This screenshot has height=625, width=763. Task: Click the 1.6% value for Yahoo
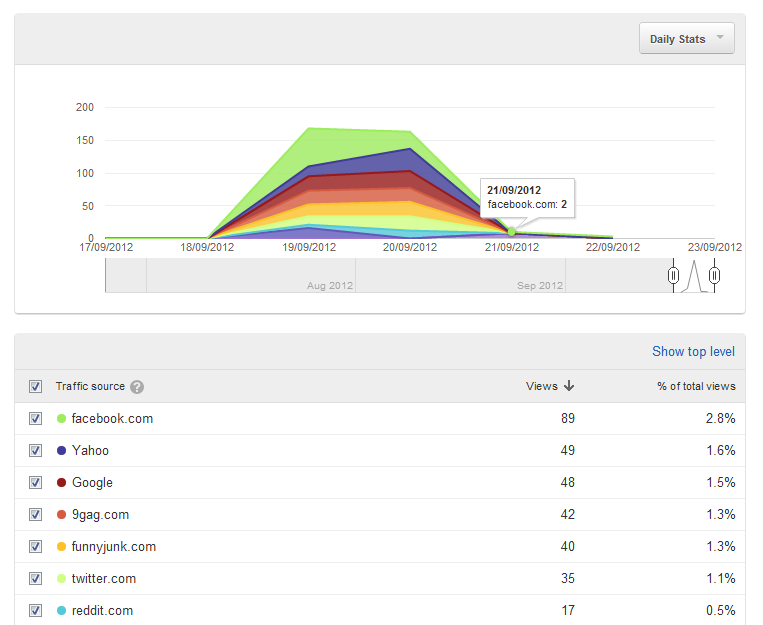click(x=721, y=451)
